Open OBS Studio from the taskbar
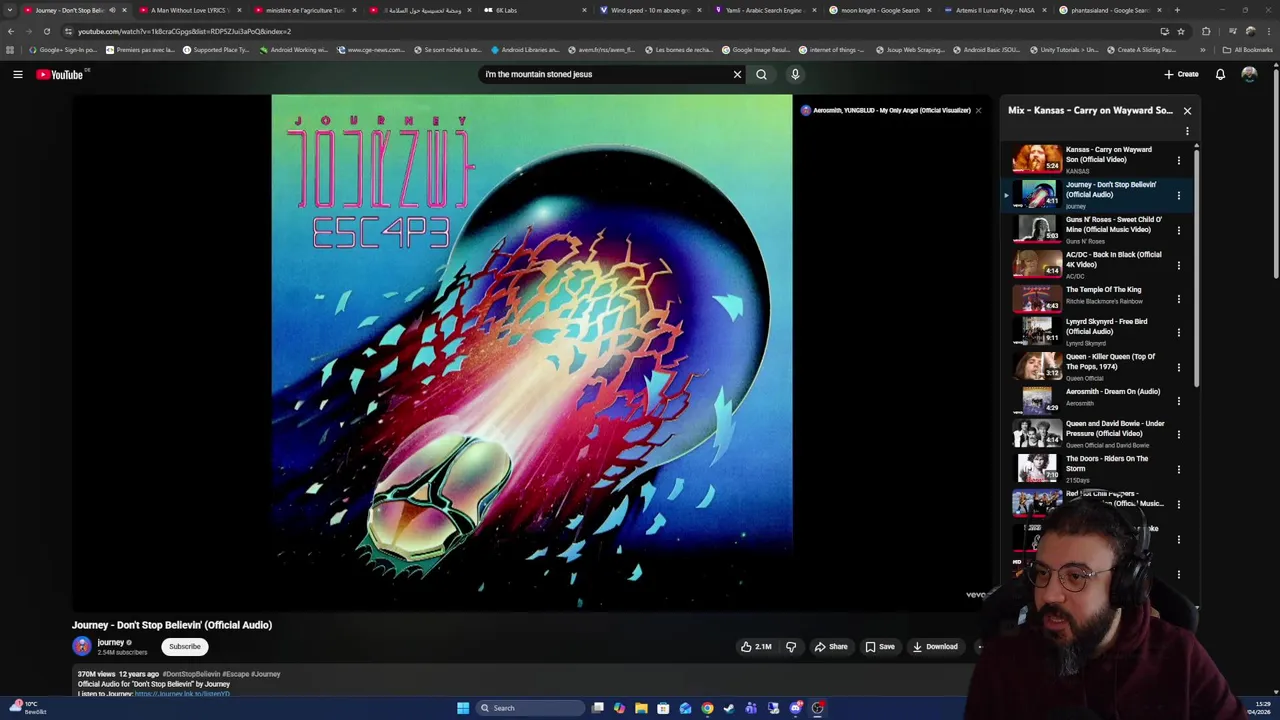 click(x=817, y=708)
